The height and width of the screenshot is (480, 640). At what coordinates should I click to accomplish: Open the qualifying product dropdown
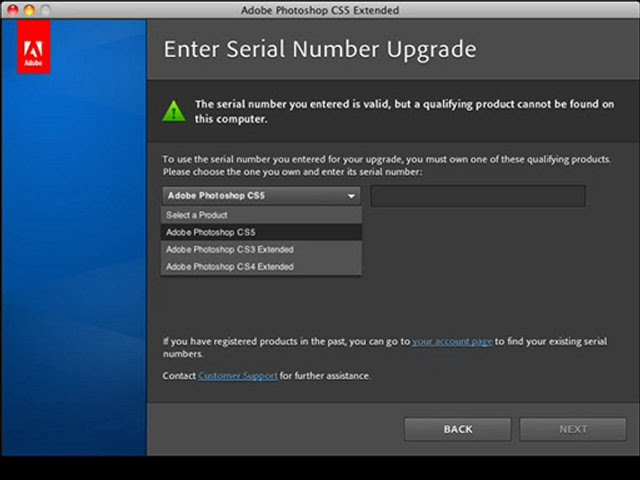[x=261, y=196]
